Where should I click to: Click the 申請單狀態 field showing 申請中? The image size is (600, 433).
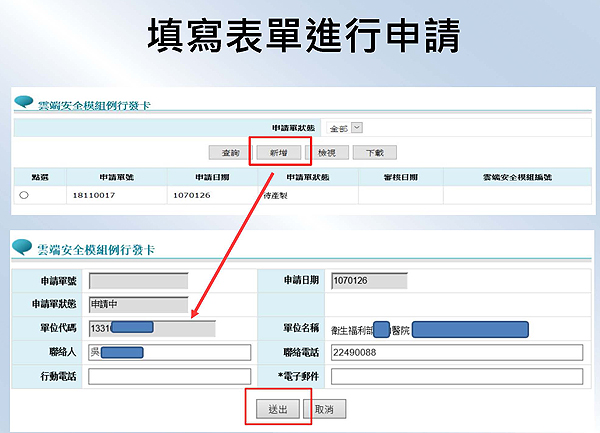point(138,305)
